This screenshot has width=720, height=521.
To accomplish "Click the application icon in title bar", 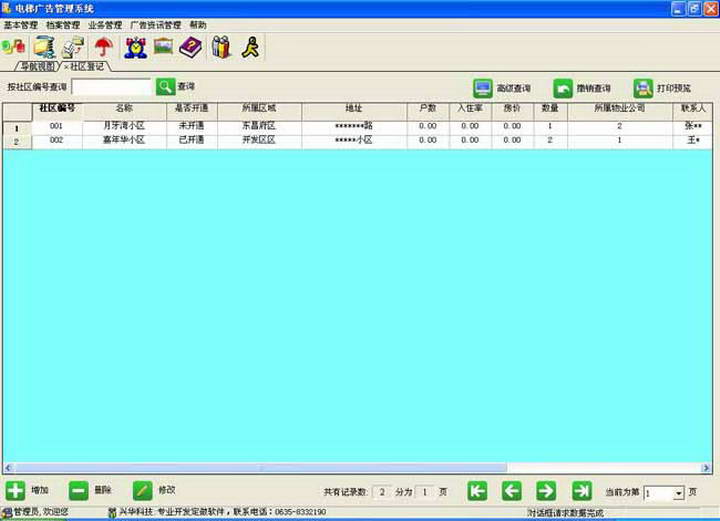I will (x=6, y=8).
